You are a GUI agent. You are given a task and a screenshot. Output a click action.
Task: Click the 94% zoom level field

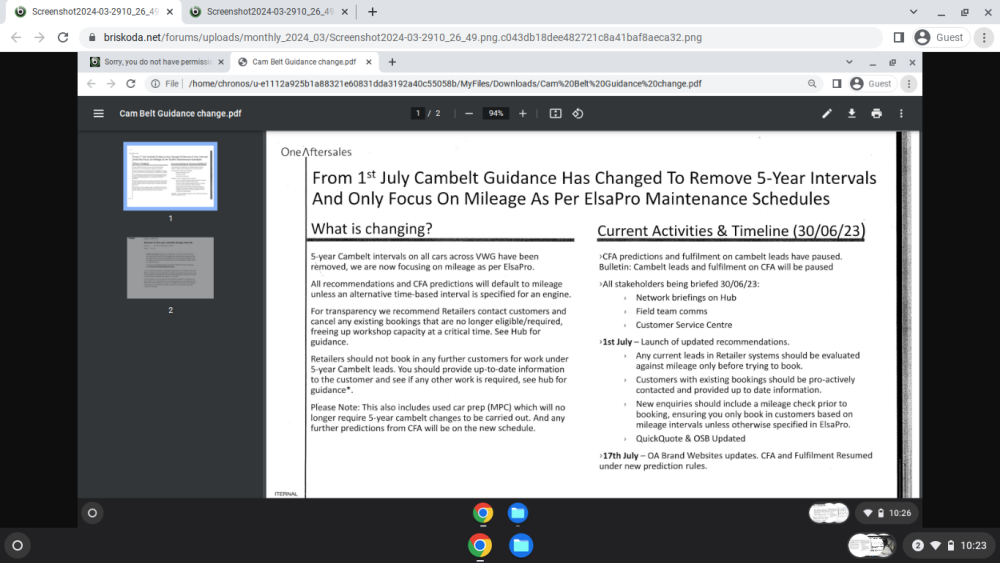coord(496,113)
